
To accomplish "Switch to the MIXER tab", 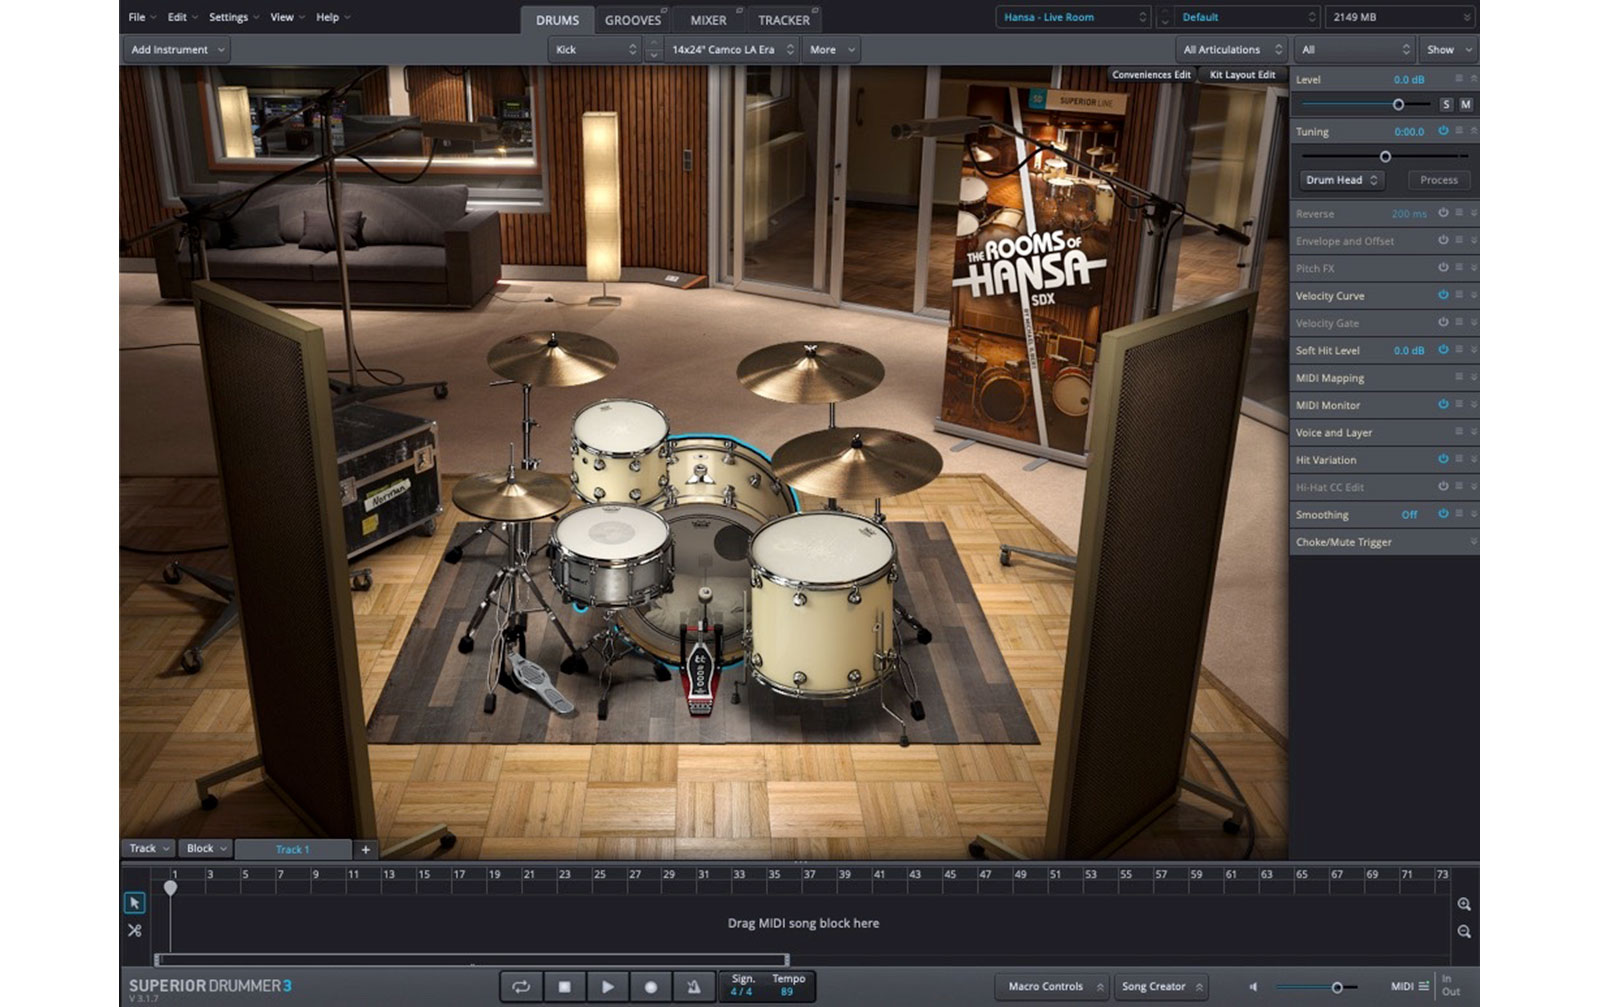I will [708, 20].
